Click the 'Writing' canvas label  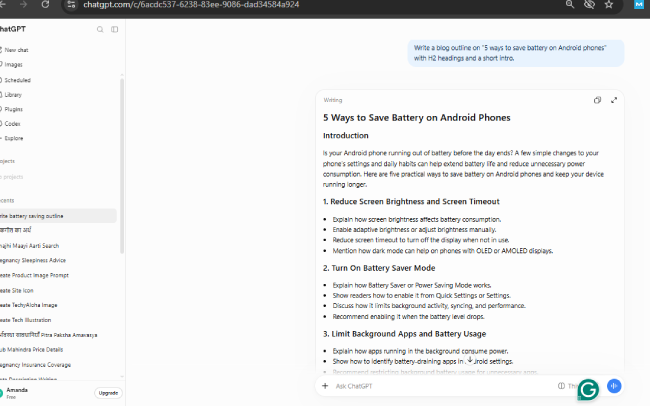(x=333, y=100)
